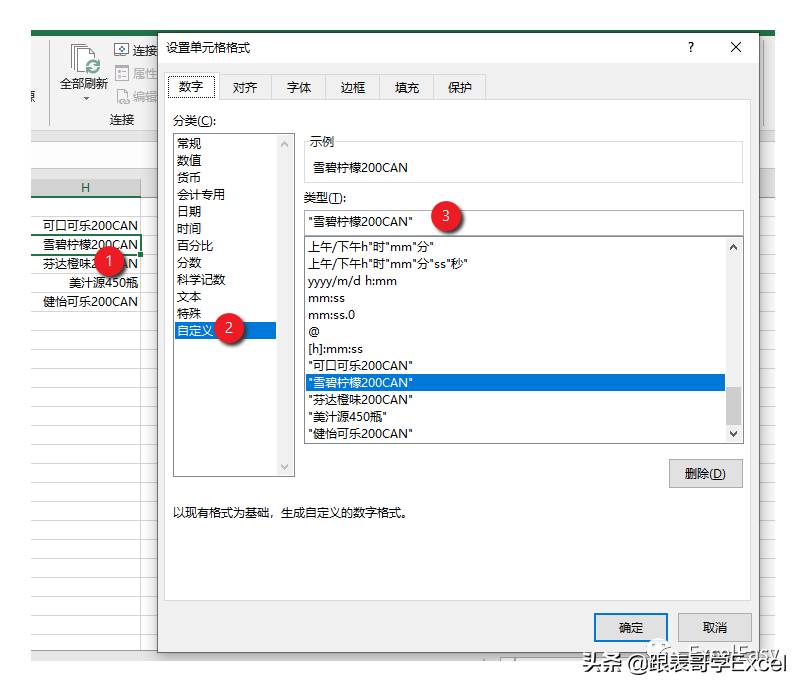The height and width of the screenshot is (691, 804).
Task: Select 数值 in the category list
Action: pyautogui.click(x=226, y=160)
